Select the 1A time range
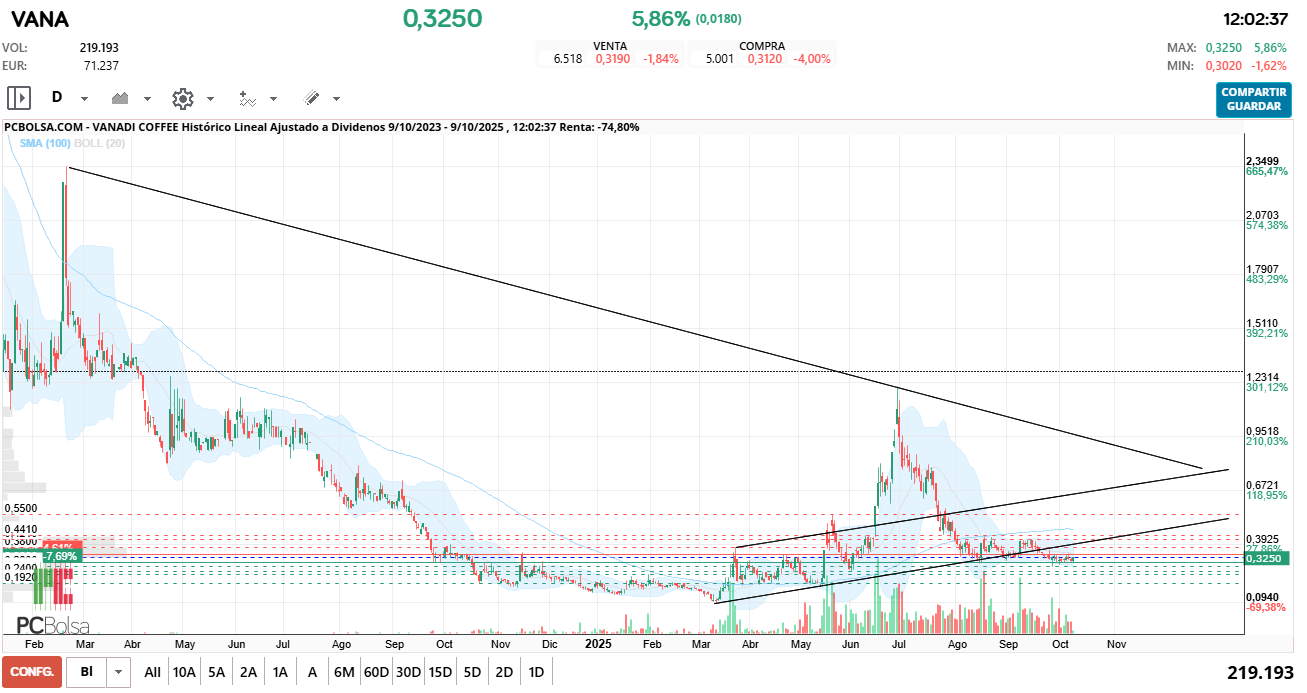Image resolution: width=1307 pixels, height=693 pixels. coord(280,672)
